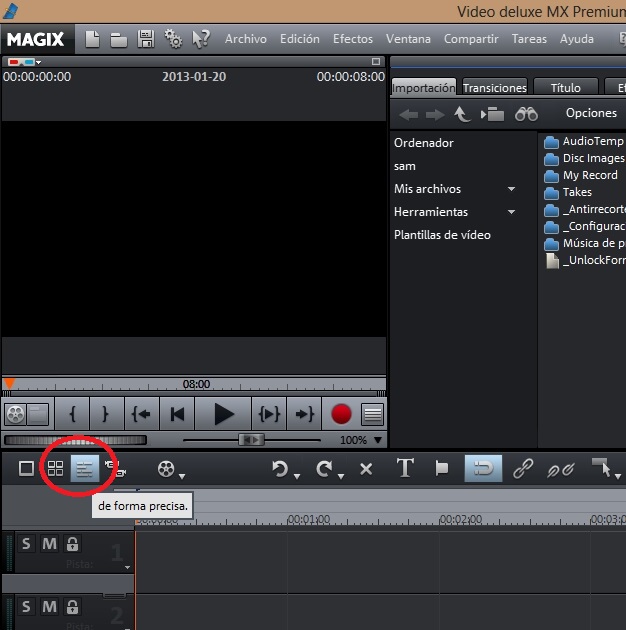
Task: Switch to scene overview grid mode
Action: coord(55,468)
